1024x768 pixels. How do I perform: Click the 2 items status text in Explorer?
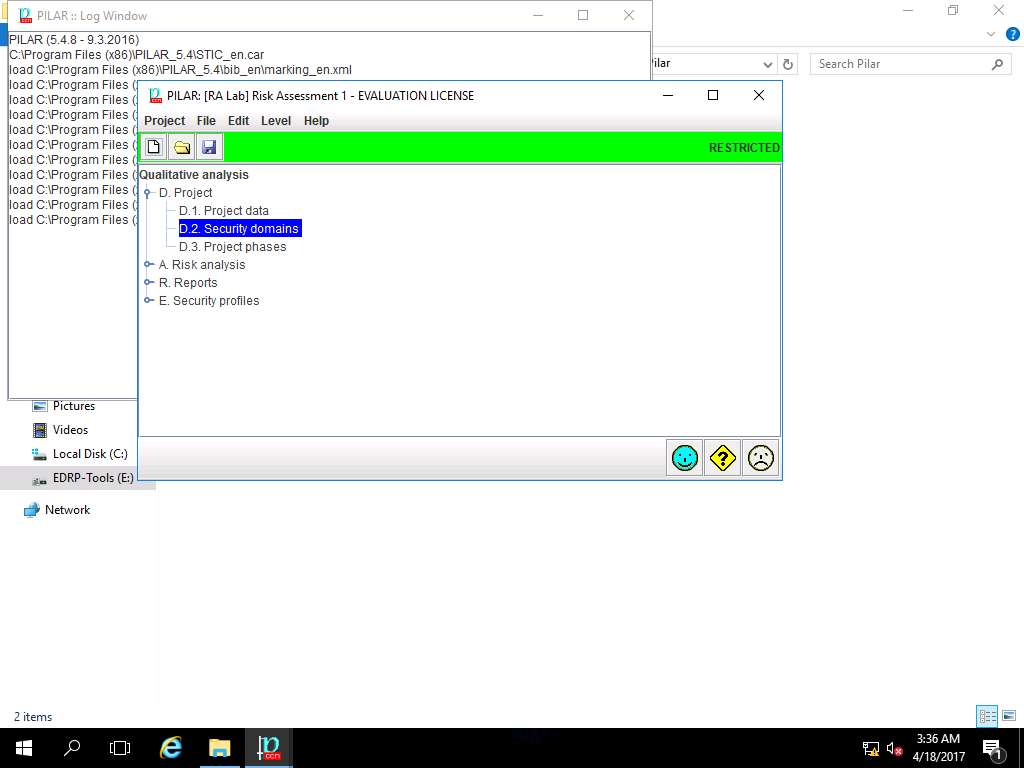coord(33,716)
